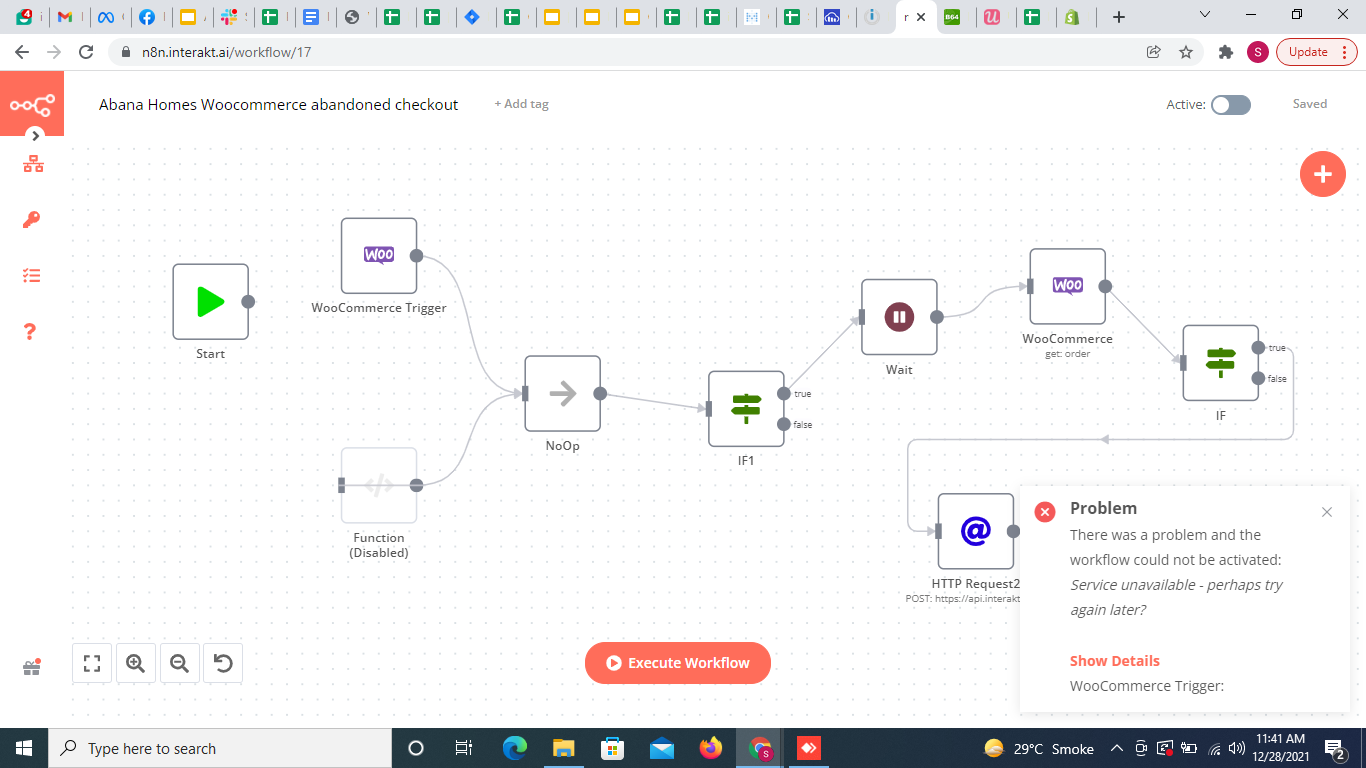Select the disabled Function node
The image size is (1366, 768).
point(379,486)
